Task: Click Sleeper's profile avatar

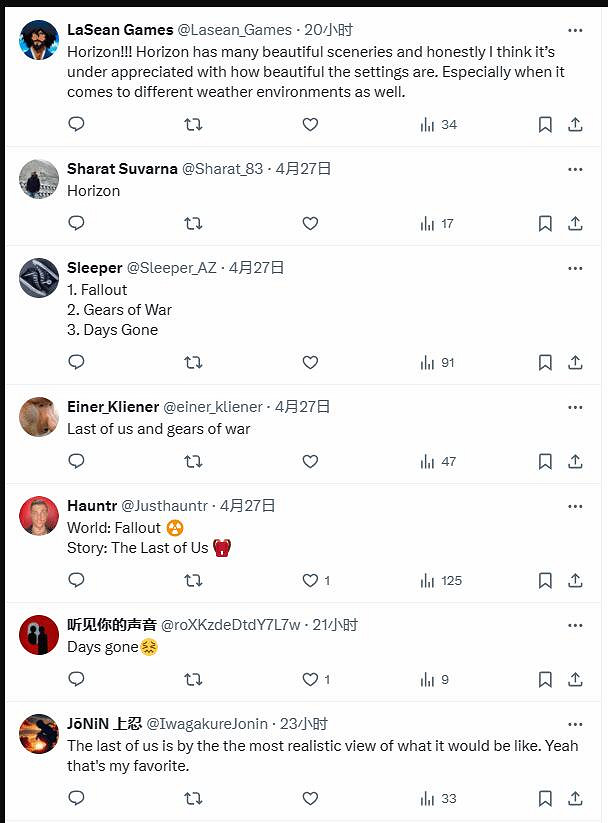Action: point(39,278)
